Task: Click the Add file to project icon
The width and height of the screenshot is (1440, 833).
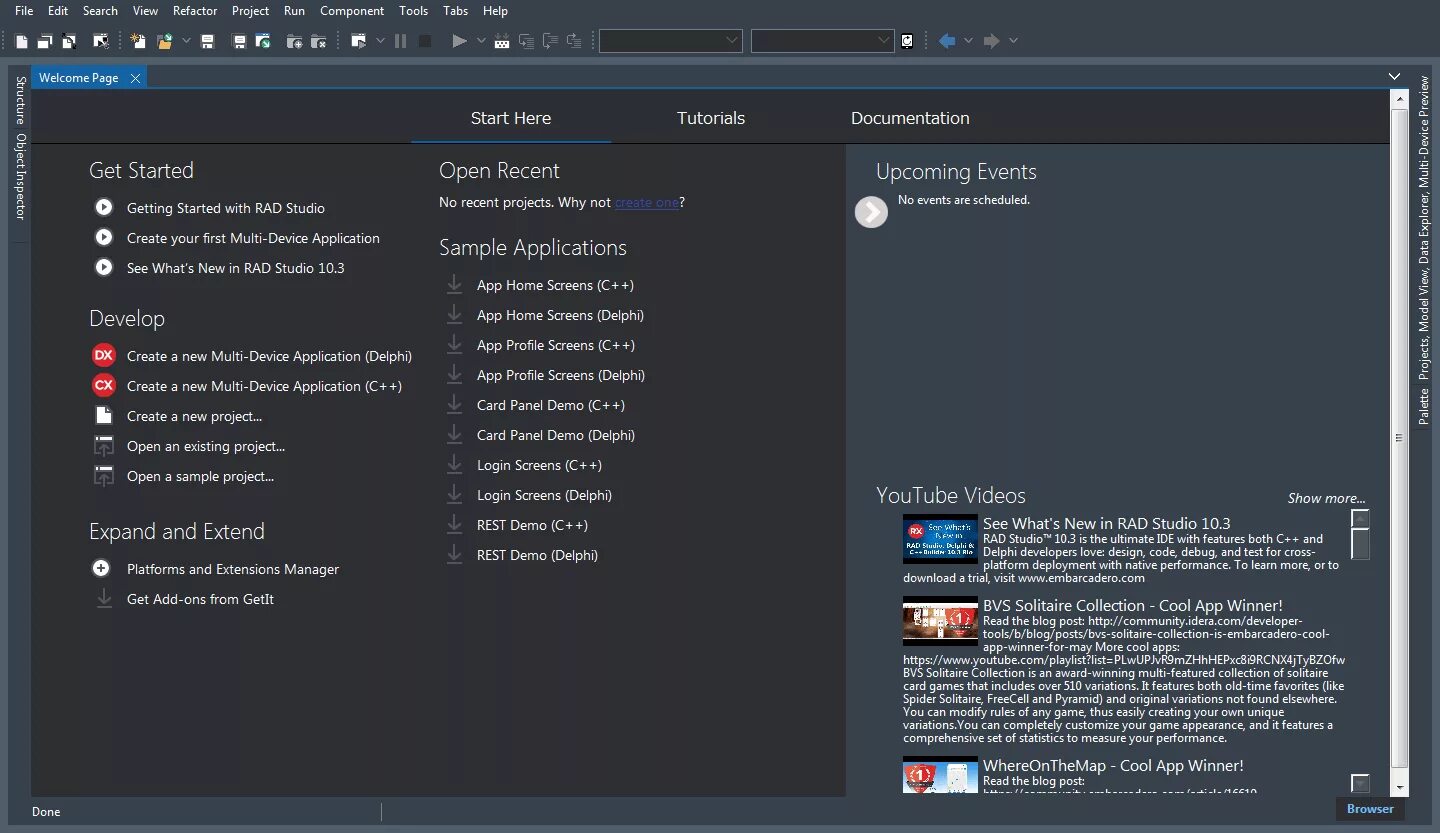Action: [x=294, y=41]
